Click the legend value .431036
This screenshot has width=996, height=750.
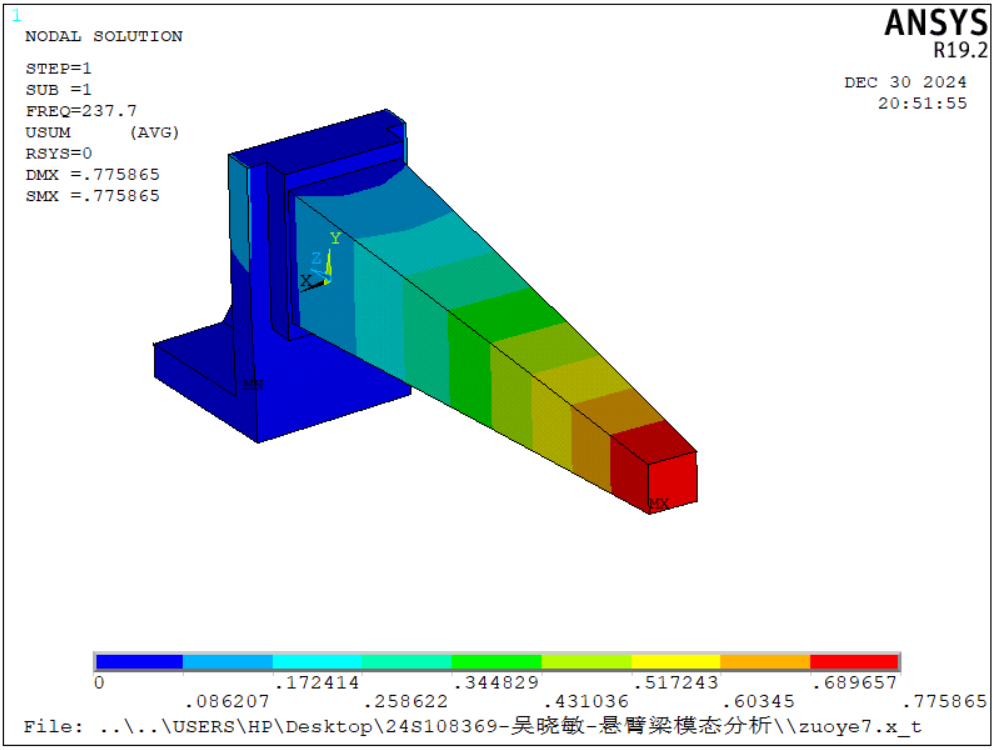(586, 702)
